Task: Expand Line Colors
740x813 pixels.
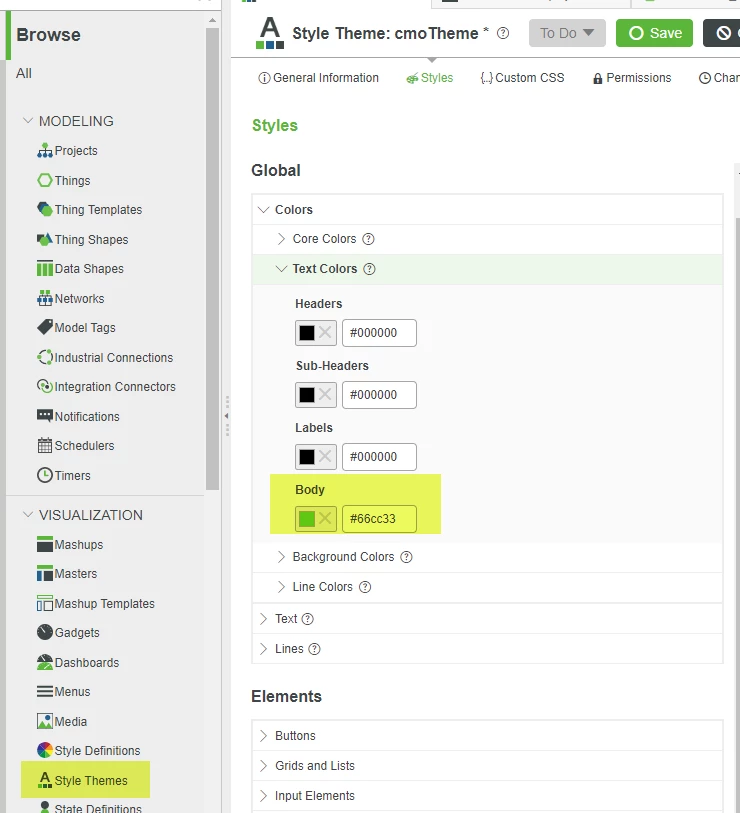Action: 281,587
